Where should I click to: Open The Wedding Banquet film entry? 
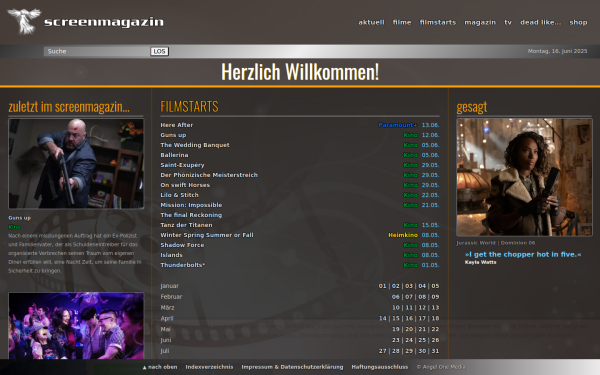coord(195,145)
